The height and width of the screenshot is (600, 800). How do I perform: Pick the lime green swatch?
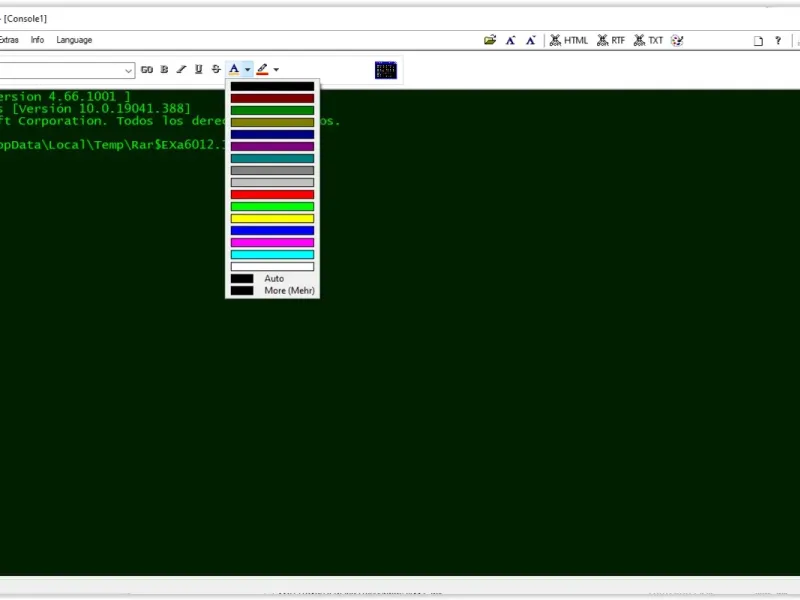tap(272, 206)
